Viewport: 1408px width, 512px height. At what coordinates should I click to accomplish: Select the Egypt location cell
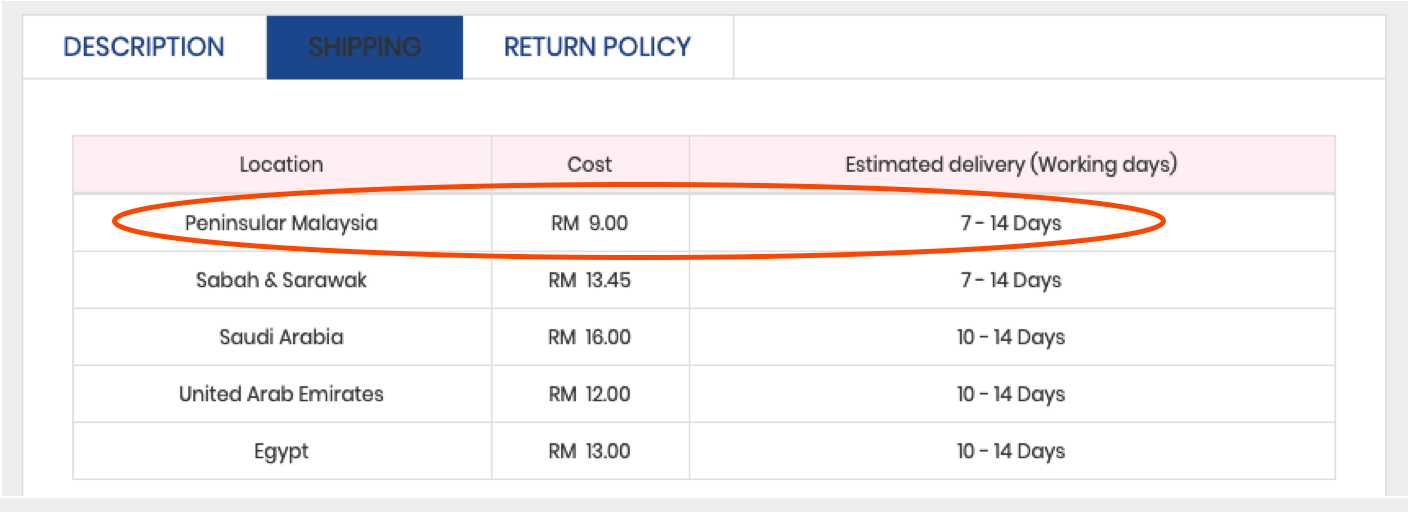tap(282, 451)
